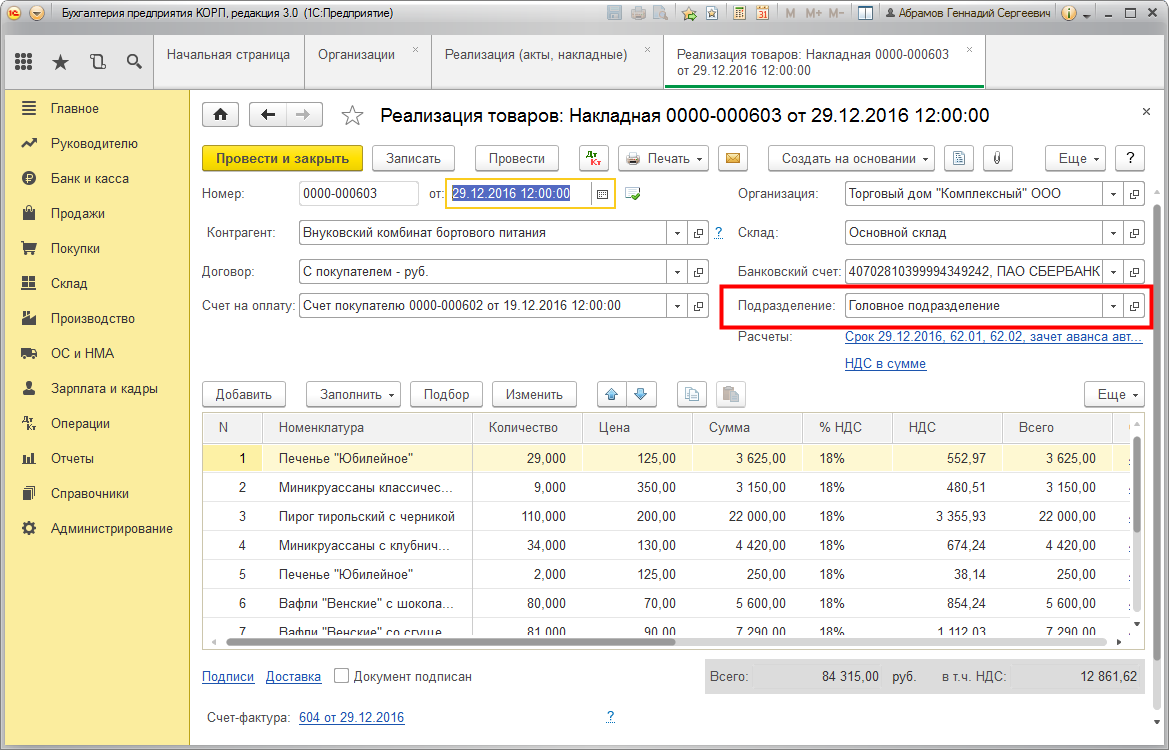
Task: Expand the Договор dropdown list
Action: click(677, 272)
